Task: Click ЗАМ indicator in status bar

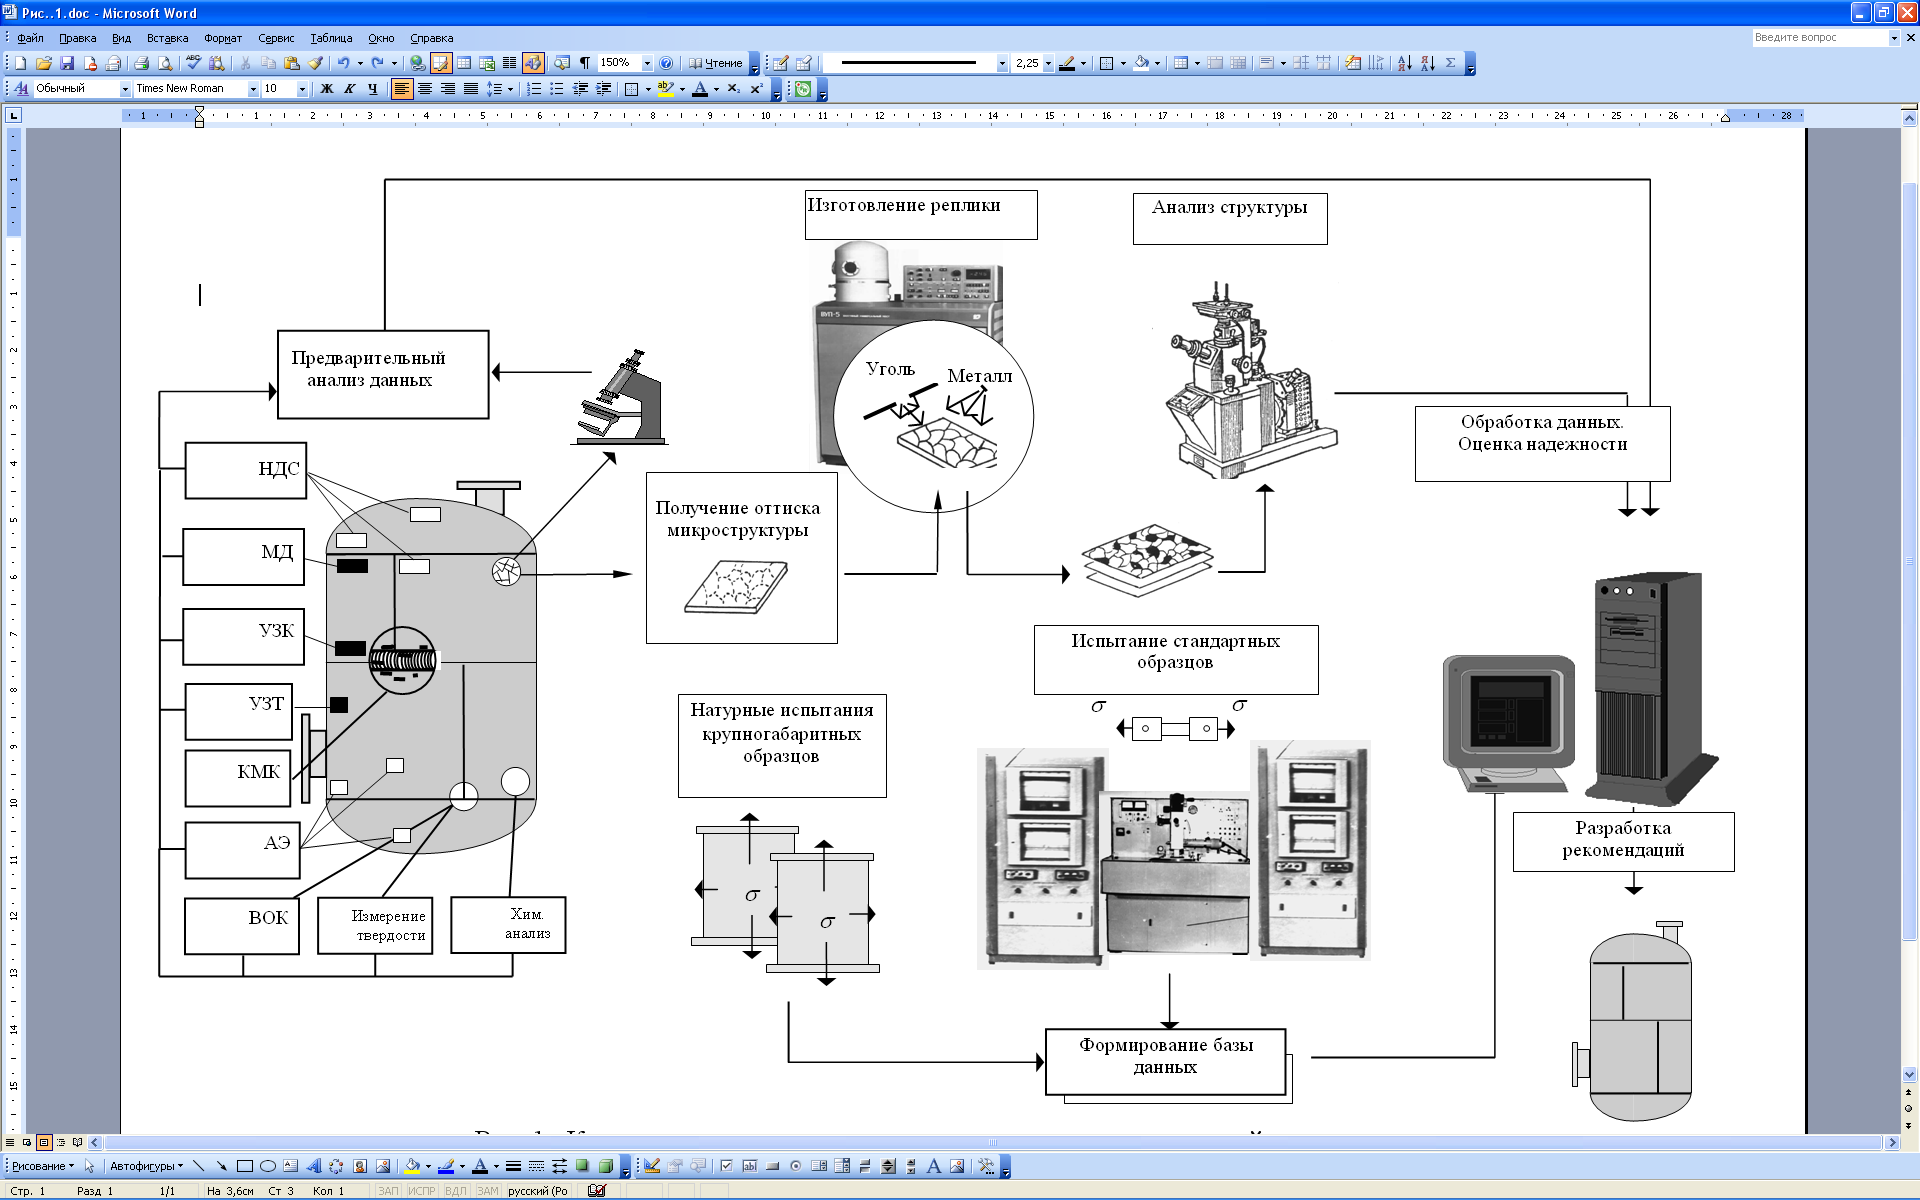Action: point(487,1191)
